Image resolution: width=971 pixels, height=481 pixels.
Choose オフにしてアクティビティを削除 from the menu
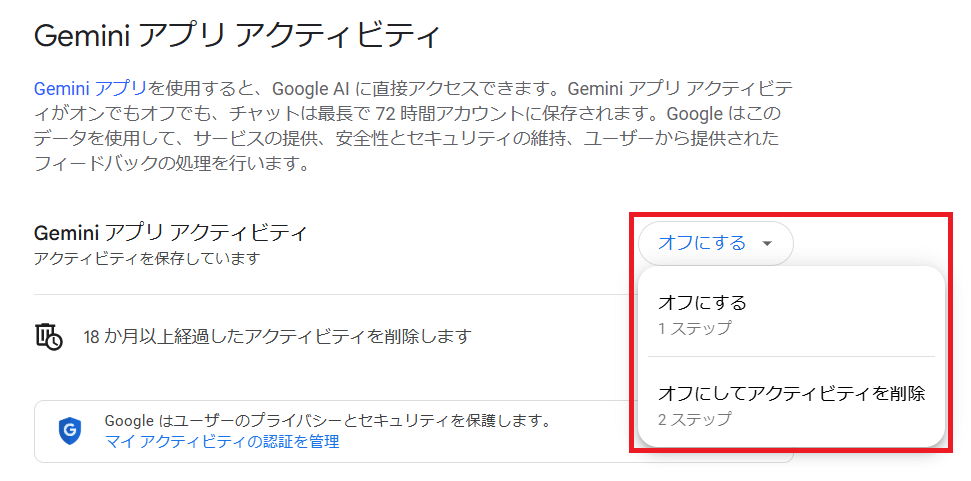791,393
